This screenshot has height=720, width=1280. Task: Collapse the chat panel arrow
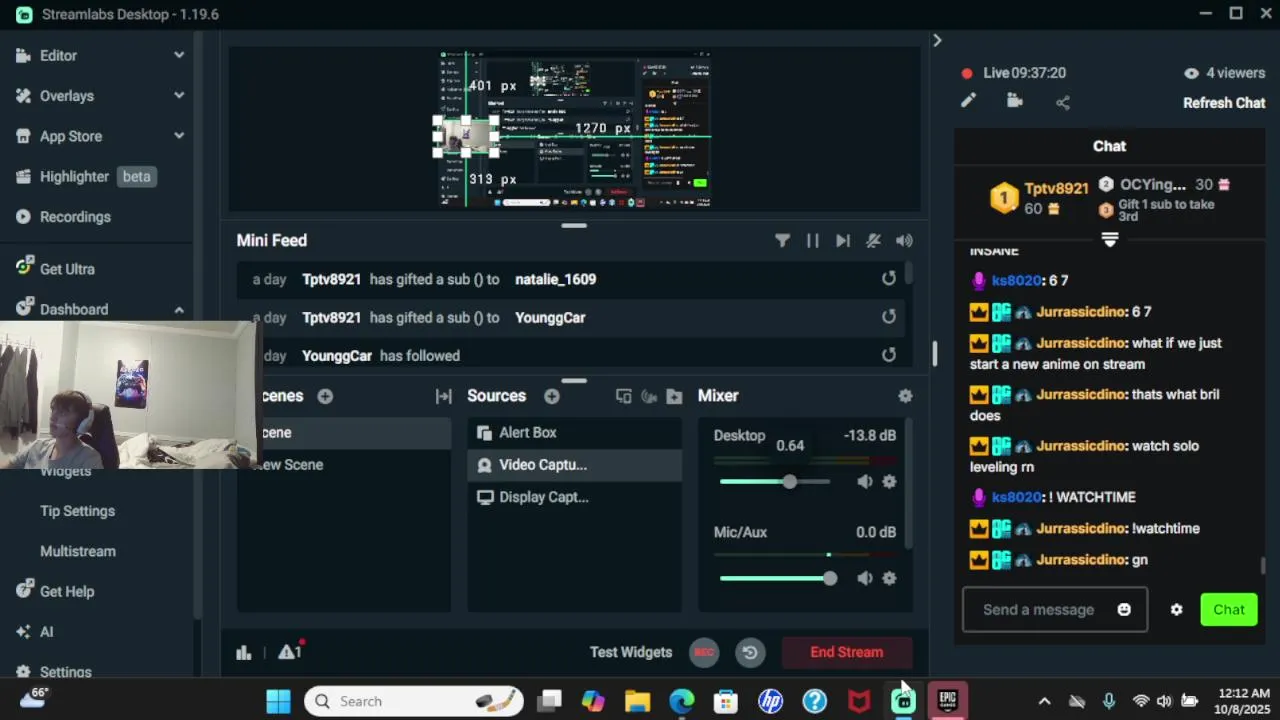click(937, 40)
